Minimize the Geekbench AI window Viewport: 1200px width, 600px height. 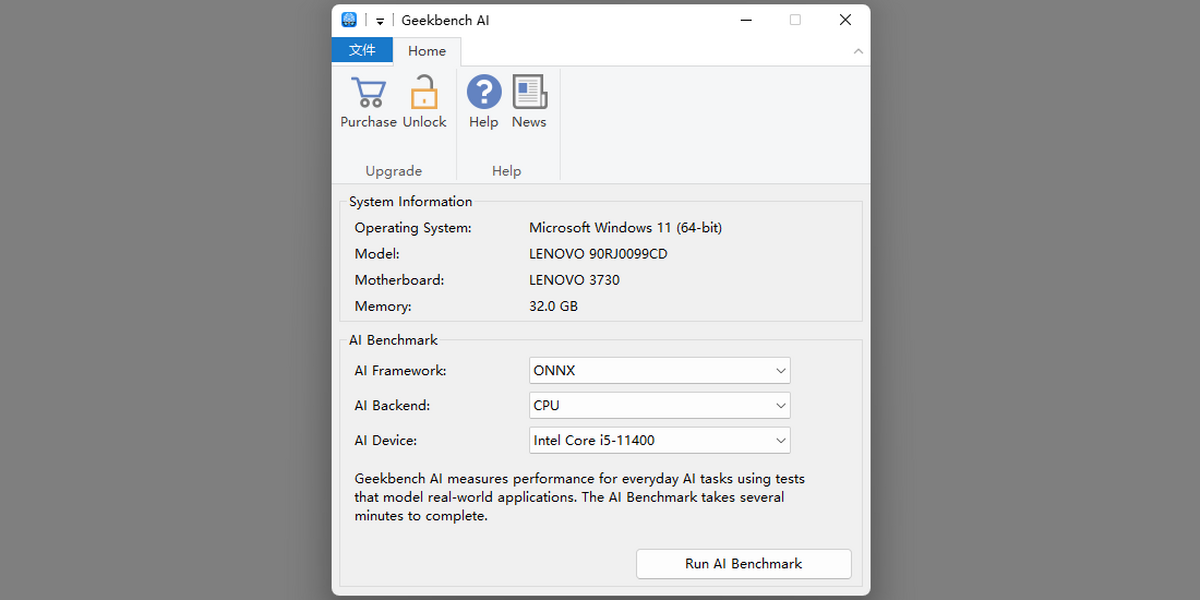point(746,20)
